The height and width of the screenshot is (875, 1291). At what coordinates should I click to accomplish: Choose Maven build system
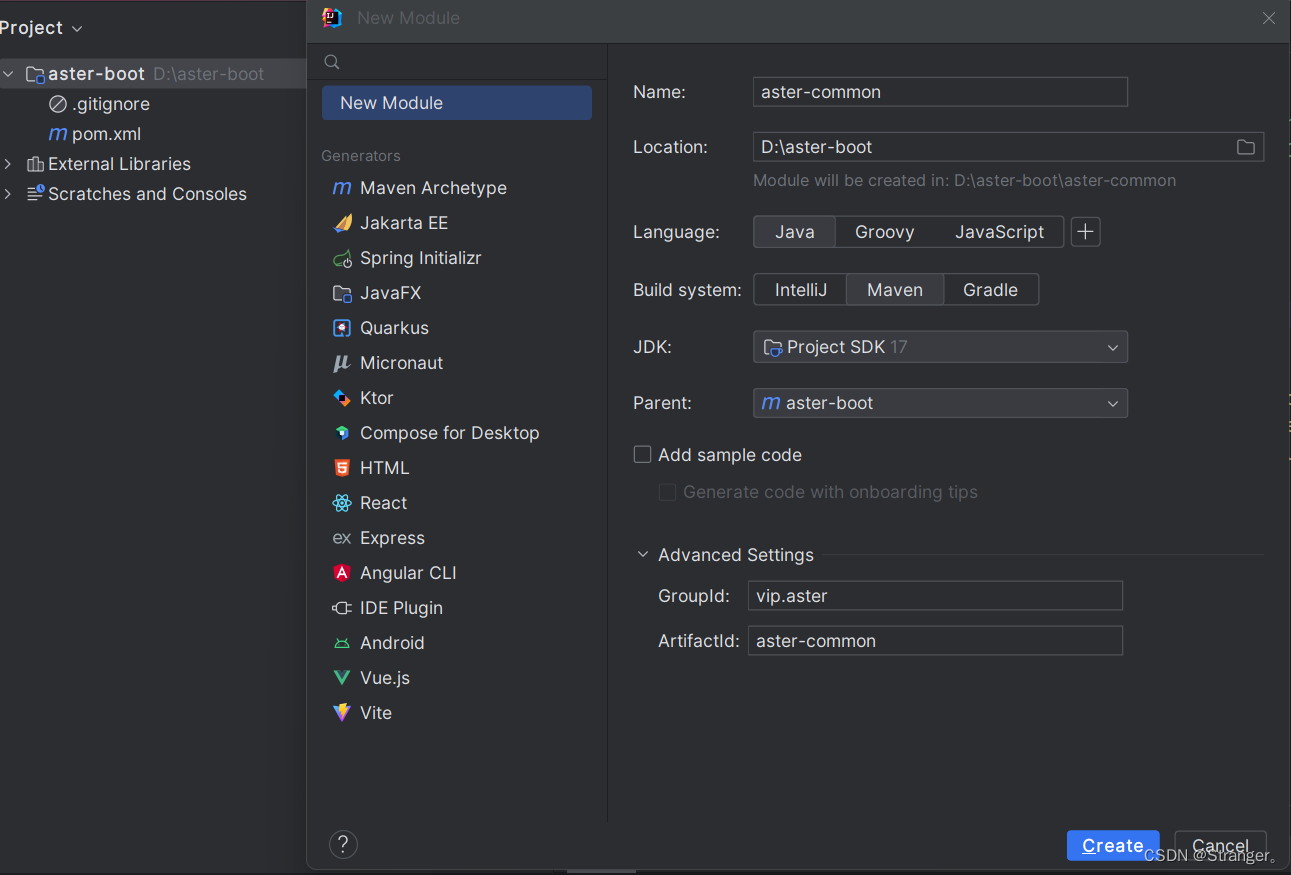click(895, 290)
